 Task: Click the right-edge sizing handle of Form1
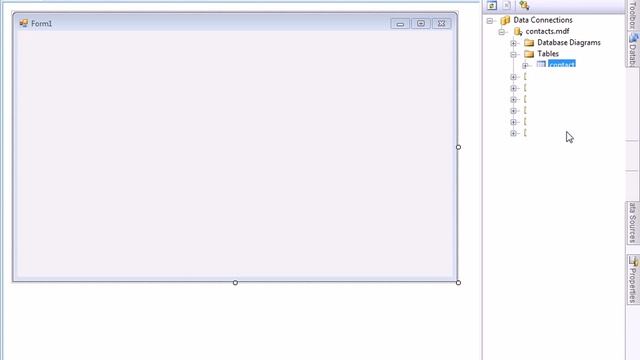point(458,147)
